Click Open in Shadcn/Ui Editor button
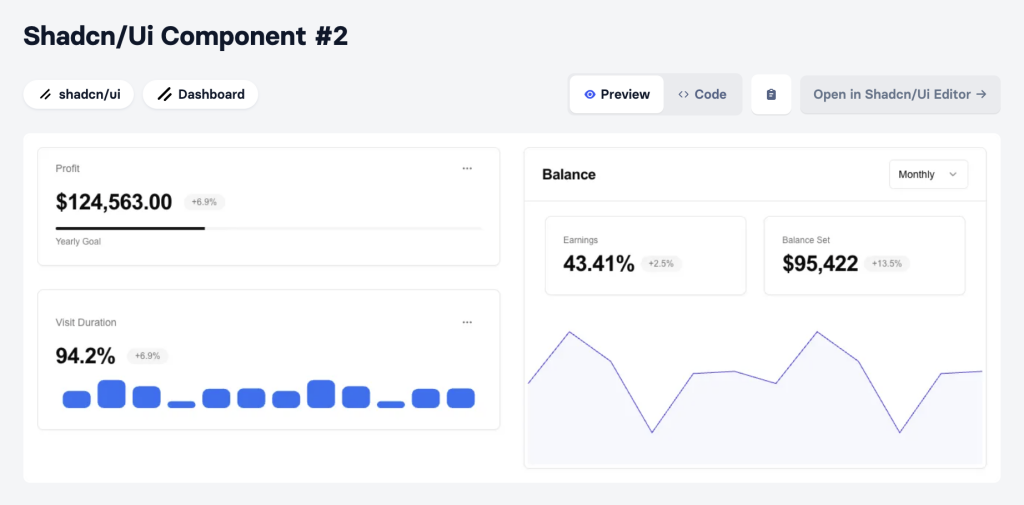 pyautogui.click(x=899, y=94)
